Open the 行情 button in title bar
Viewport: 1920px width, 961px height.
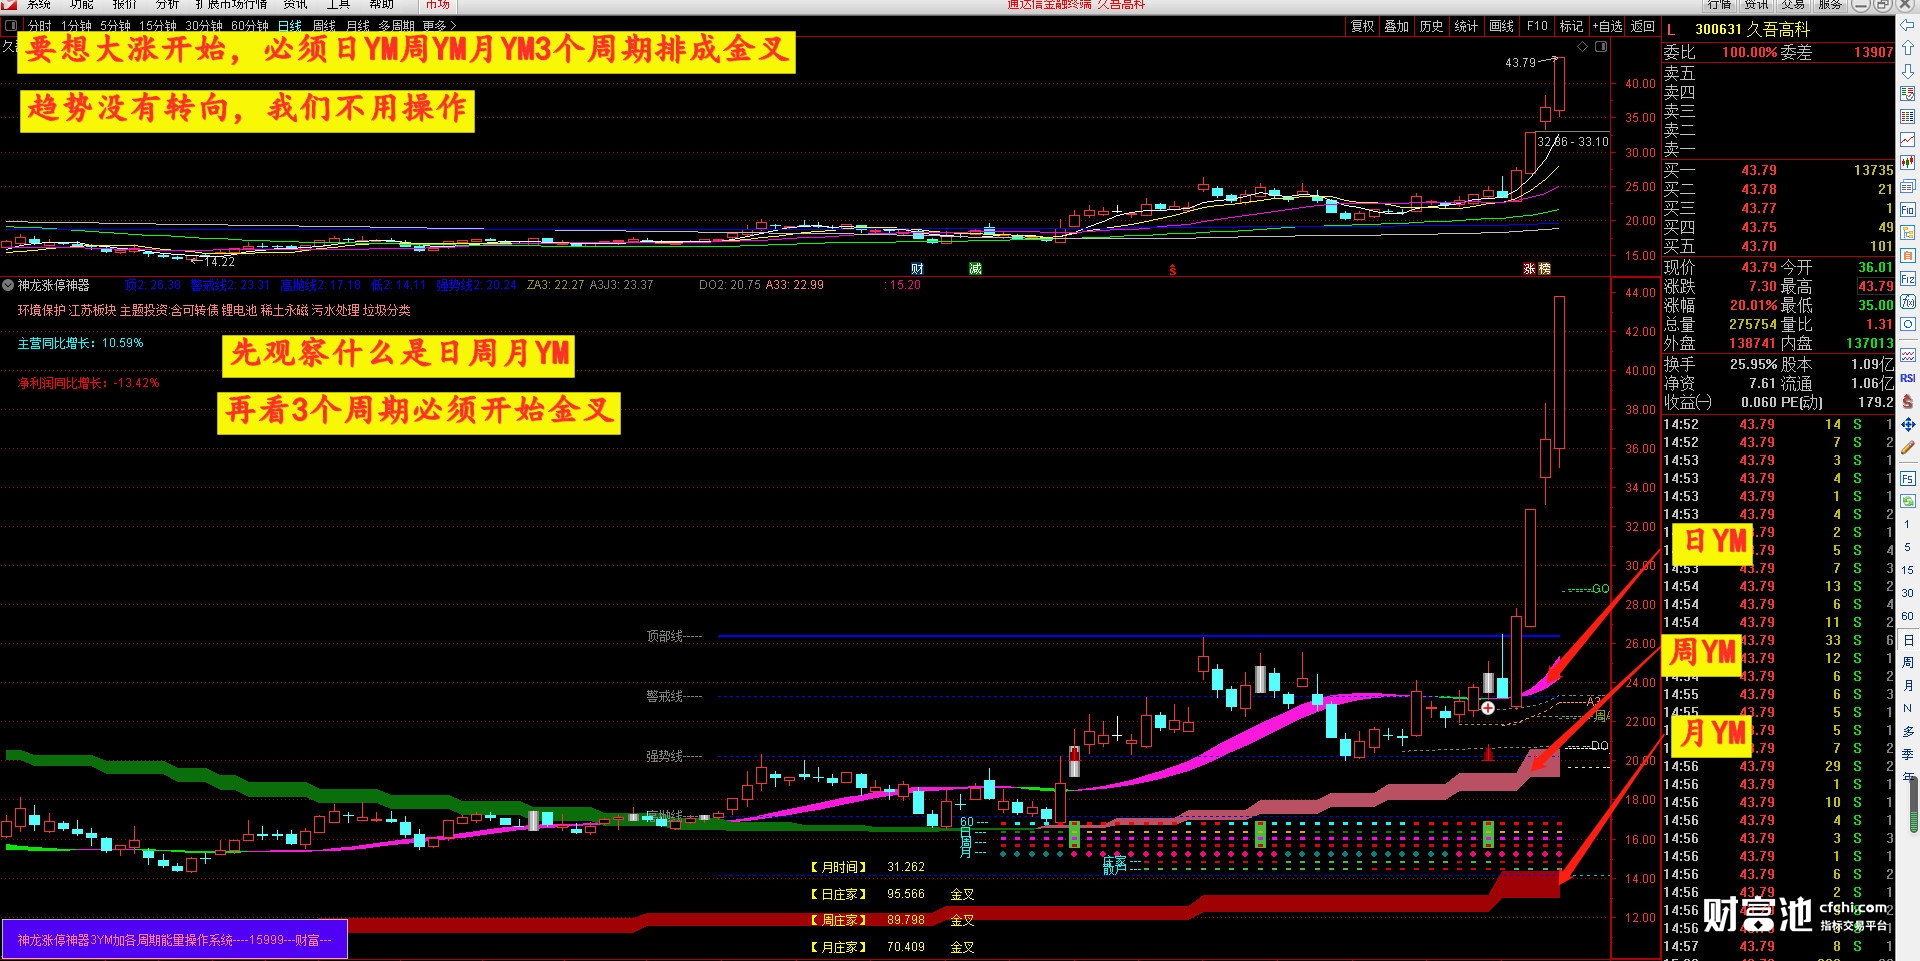coord(1719,5)
